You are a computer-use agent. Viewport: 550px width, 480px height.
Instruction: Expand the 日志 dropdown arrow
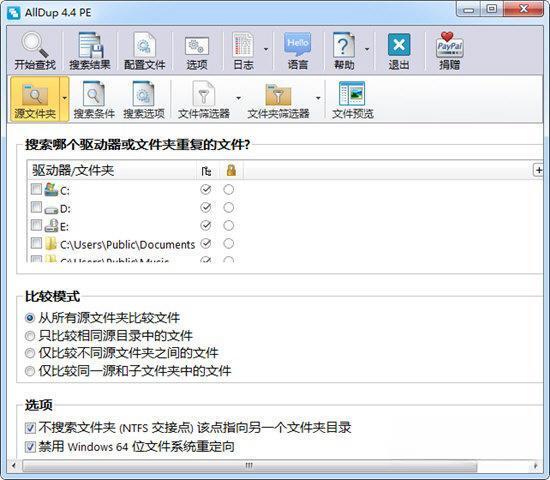point(266,49)
